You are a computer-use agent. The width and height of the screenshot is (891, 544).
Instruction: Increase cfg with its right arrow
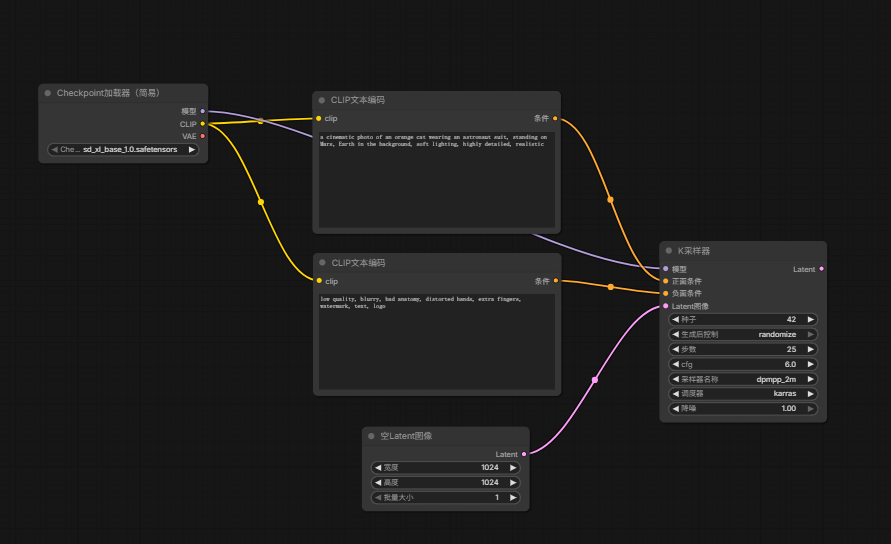[x=811, y=364]
